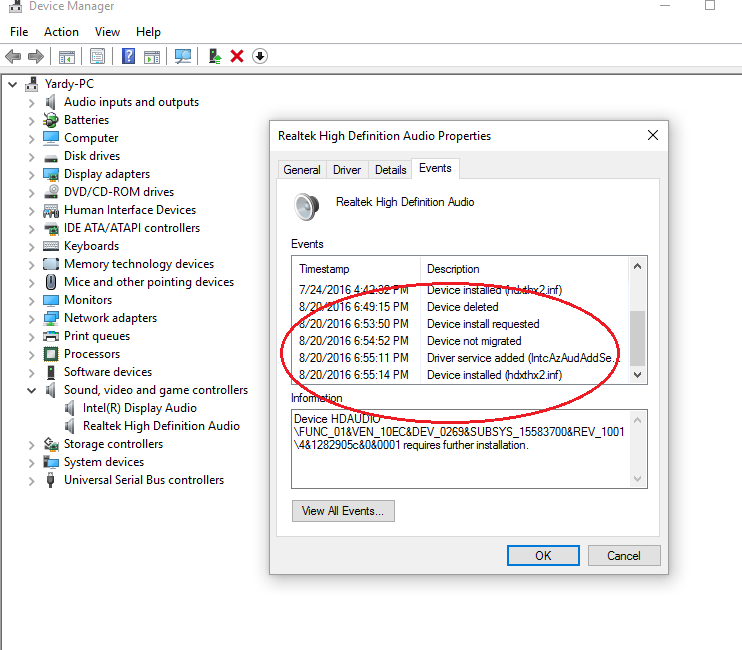742x650 pixels.
Task: Open the Help menu
Action: coord(148,32)
